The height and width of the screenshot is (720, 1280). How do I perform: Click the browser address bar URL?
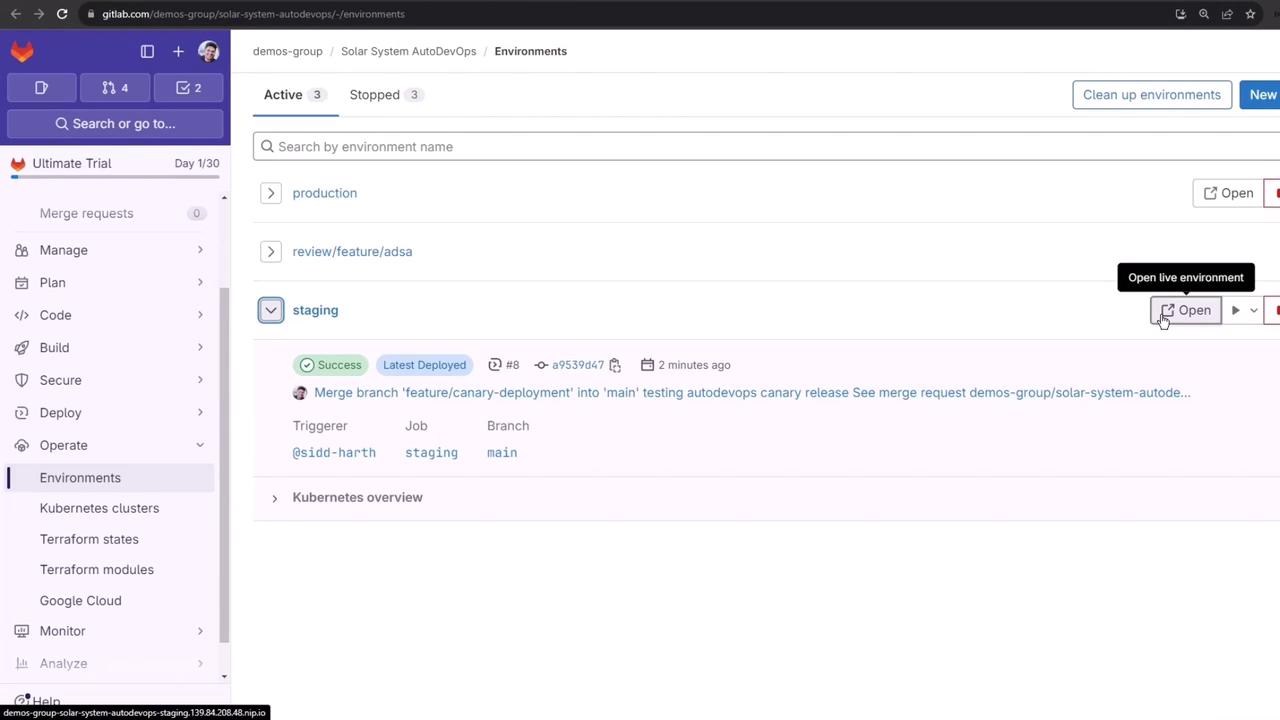(x=253, y=14)
